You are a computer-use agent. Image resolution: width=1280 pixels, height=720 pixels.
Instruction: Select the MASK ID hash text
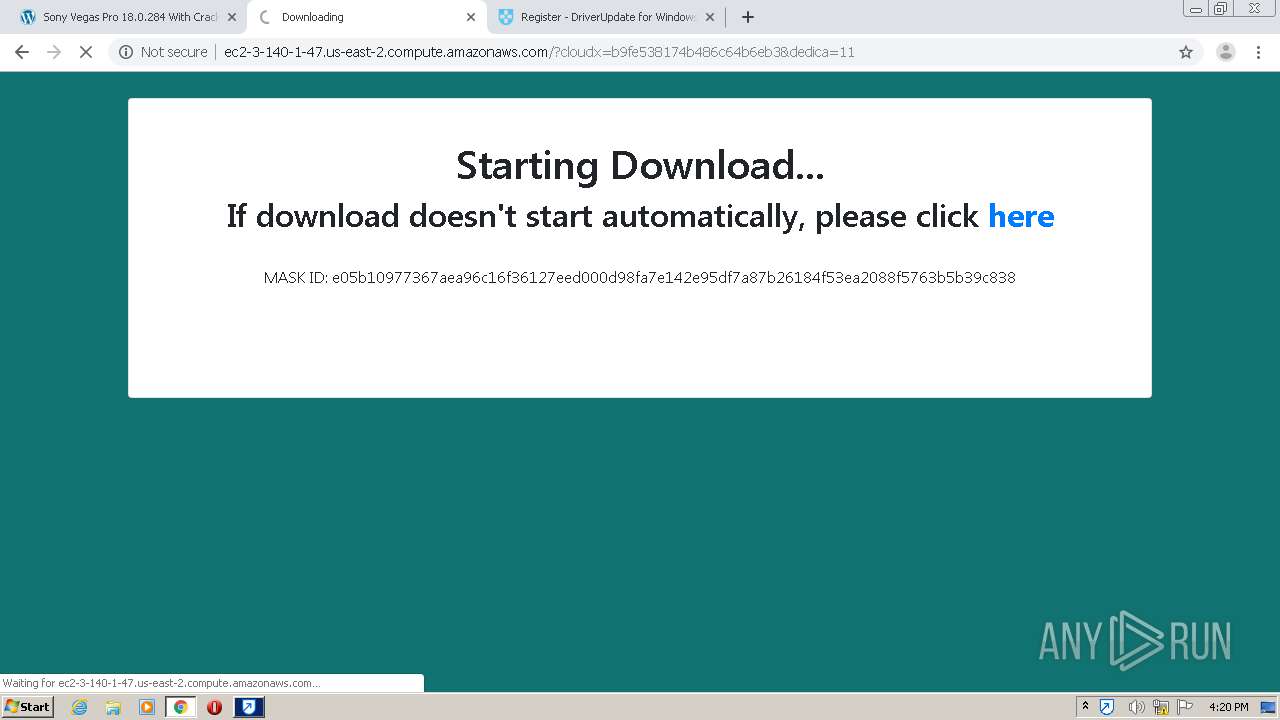coord(673,278)
